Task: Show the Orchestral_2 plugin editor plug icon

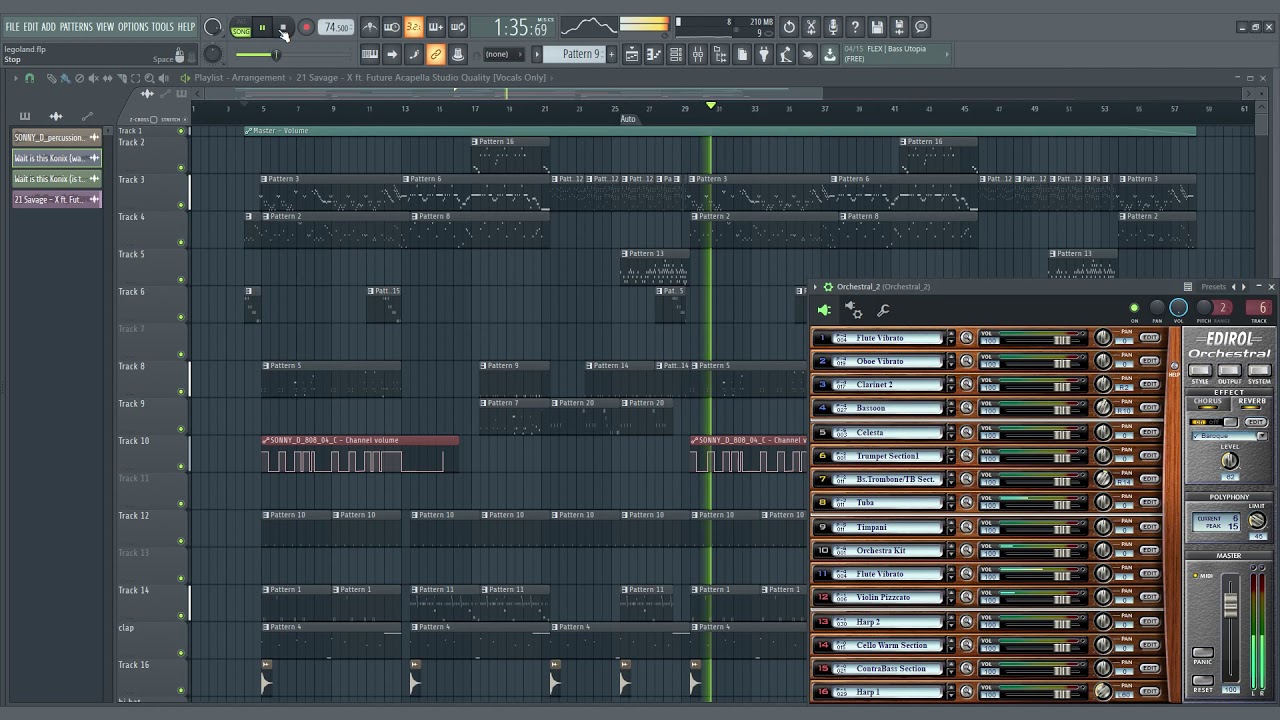Action: [x=824, y=310]
